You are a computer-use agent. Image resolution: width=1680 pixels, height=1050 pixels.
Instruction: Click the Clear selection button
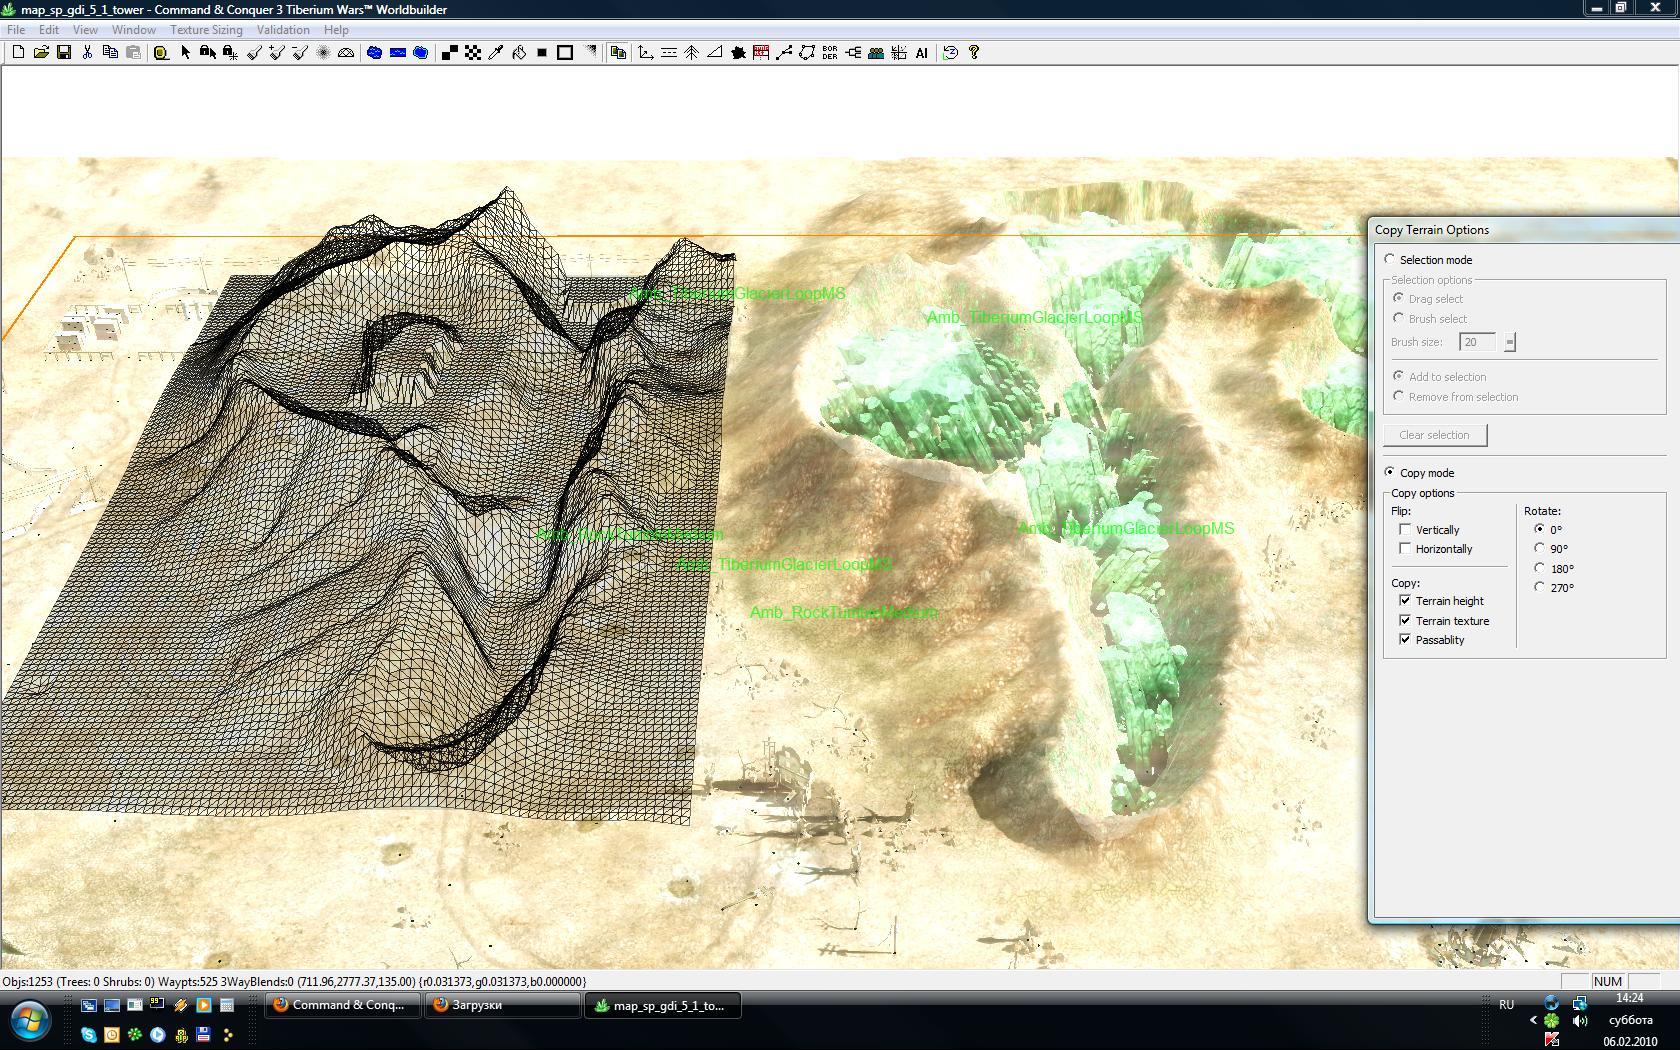click(x=1435, y=435)
